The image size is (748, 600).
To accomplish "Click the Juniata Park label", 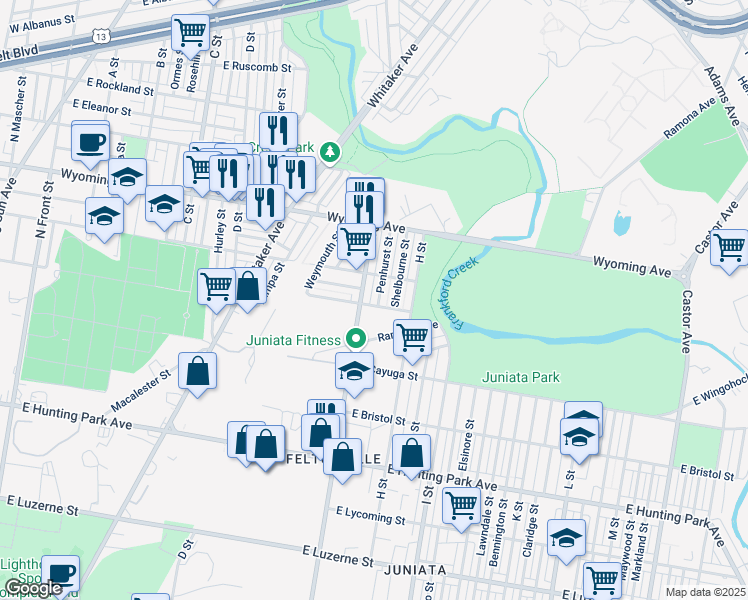I will (521, 377).
